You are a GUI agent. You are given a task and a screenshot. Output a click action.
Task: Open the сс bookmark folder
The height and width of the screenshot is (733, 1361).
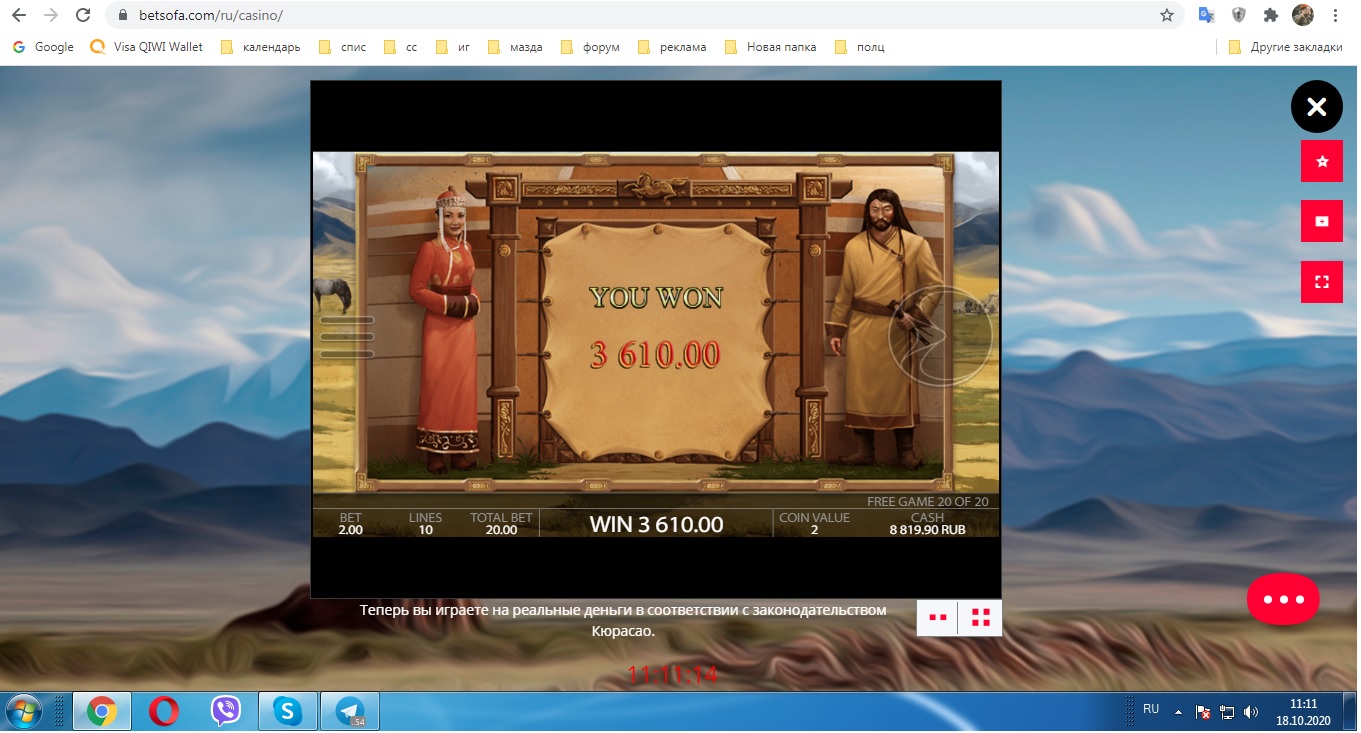pos(402,47)
